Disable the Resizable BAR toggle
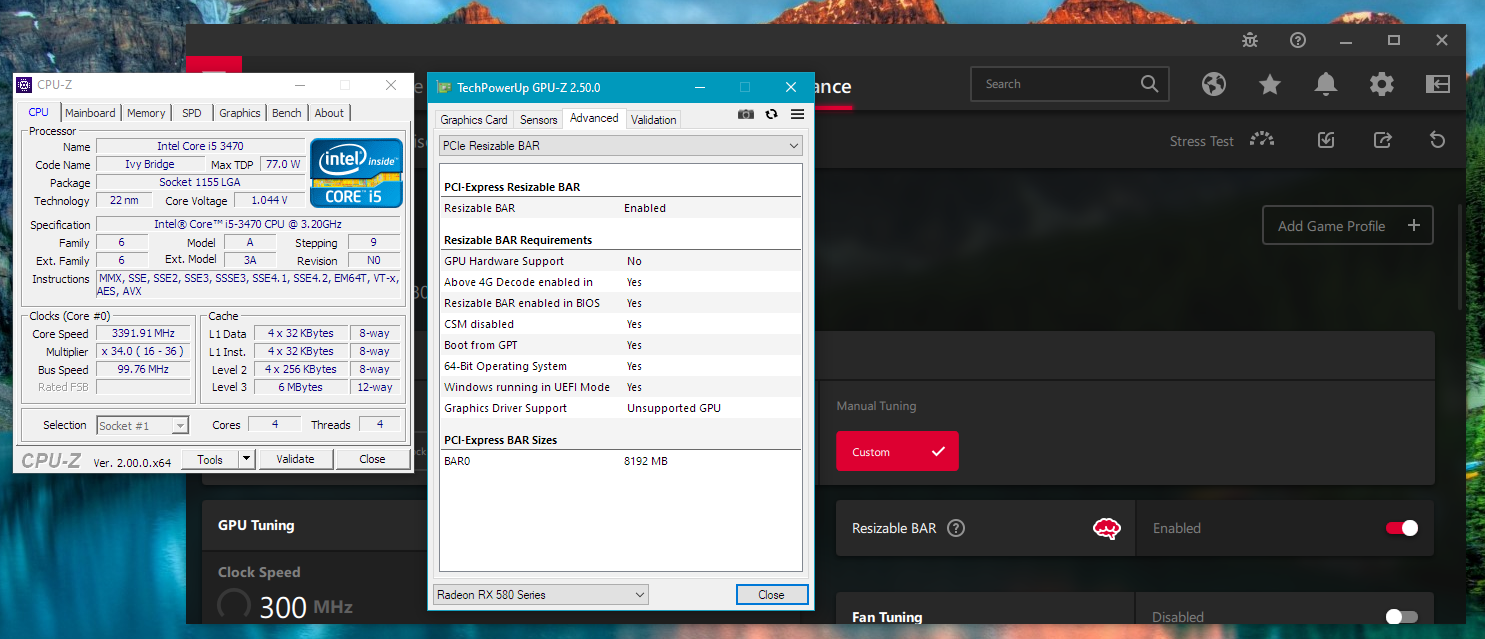 point(1401,528)
